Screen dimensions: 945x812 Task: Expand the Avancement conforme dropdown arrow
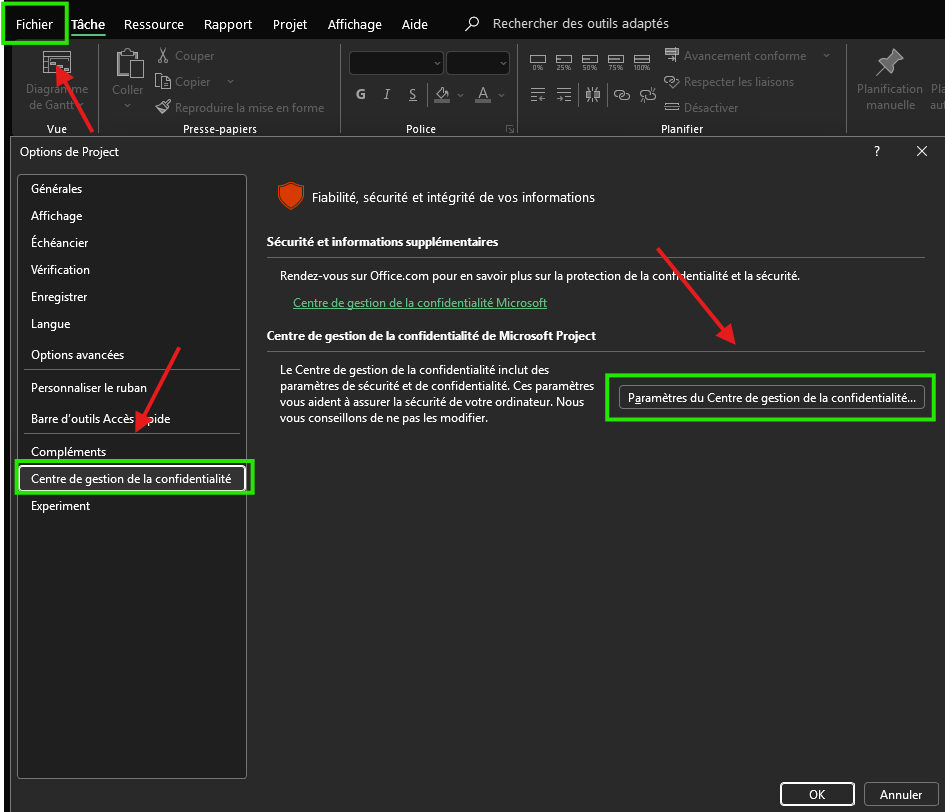(x=826, y=55)
